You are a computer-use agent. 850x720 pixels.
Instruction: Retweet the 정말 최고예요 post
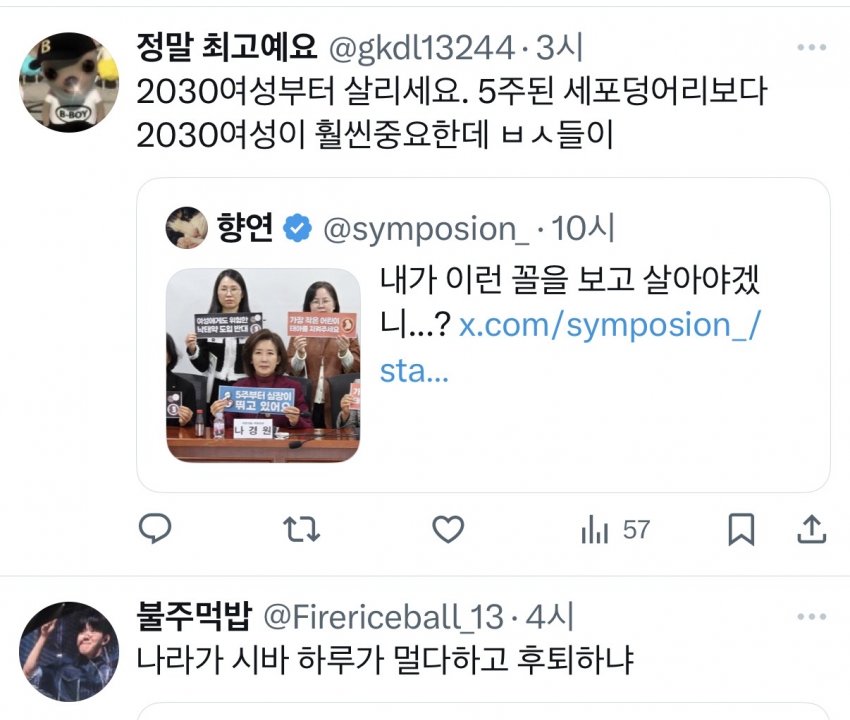301,529
